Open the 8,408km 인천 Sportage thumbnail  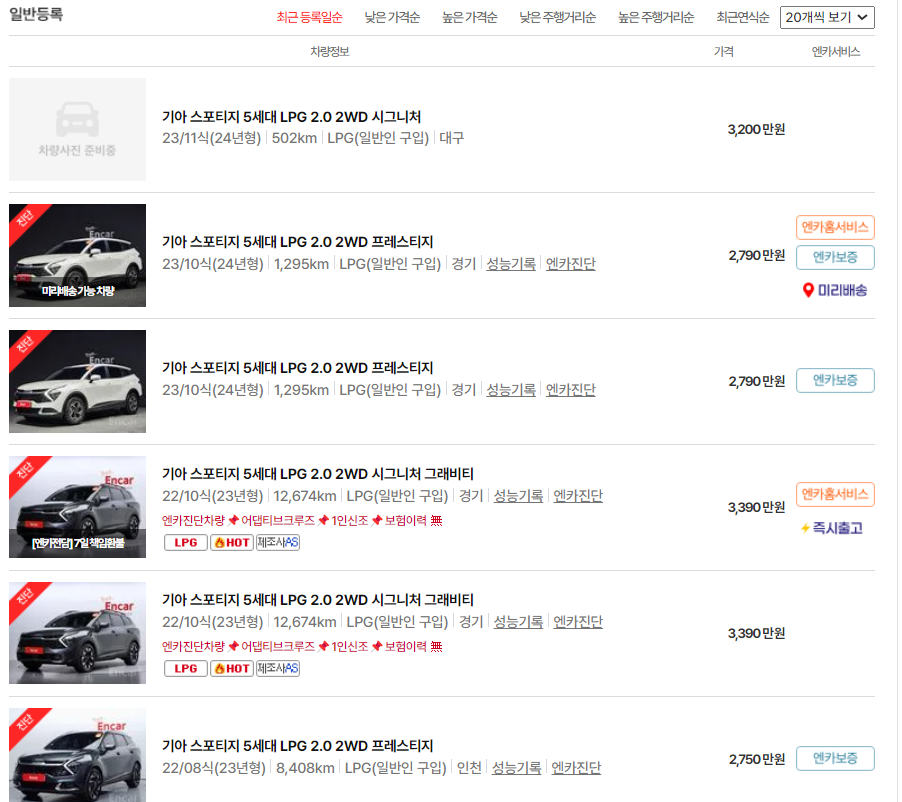[77, 755]
